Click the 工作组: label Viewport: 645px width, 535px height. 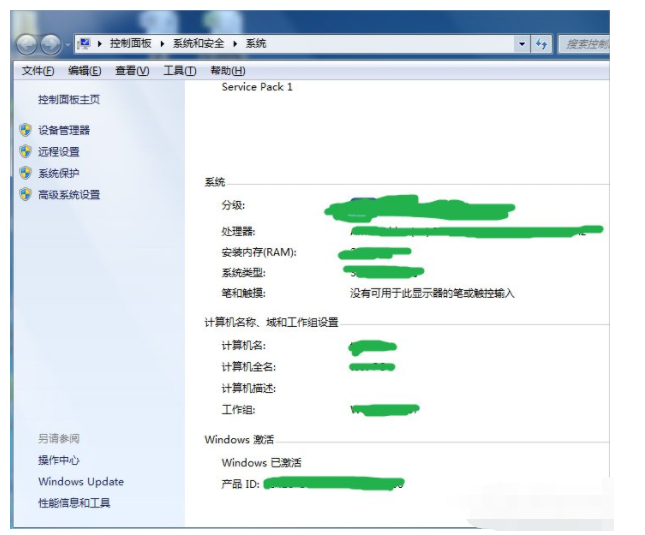[238, 410]
